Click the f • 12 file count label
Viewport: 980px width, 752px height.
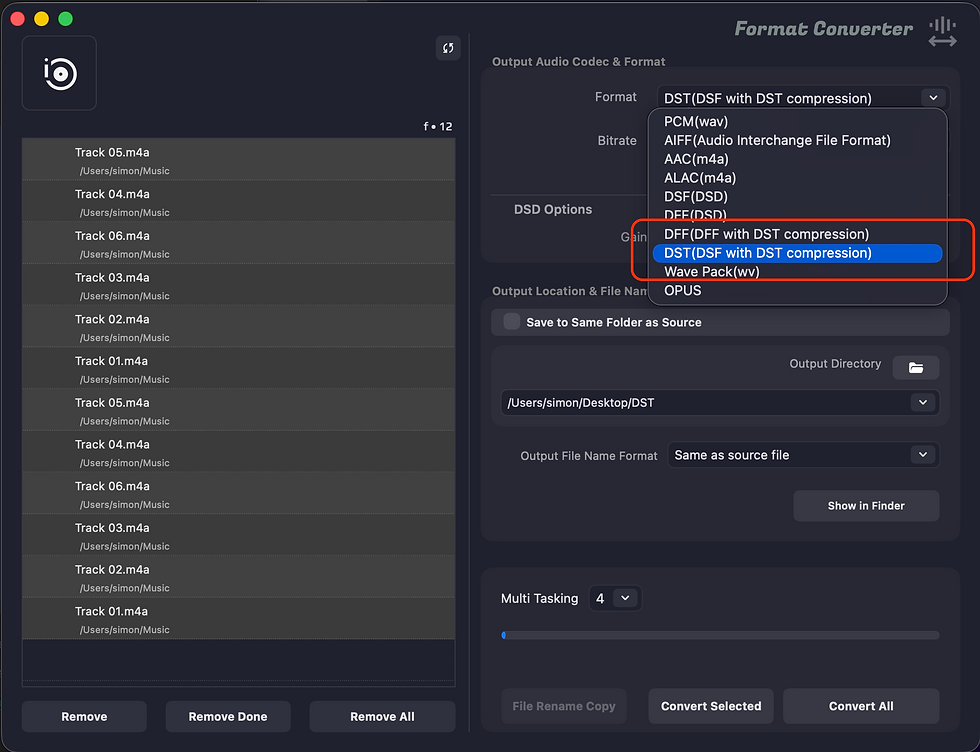coord(438,126)
